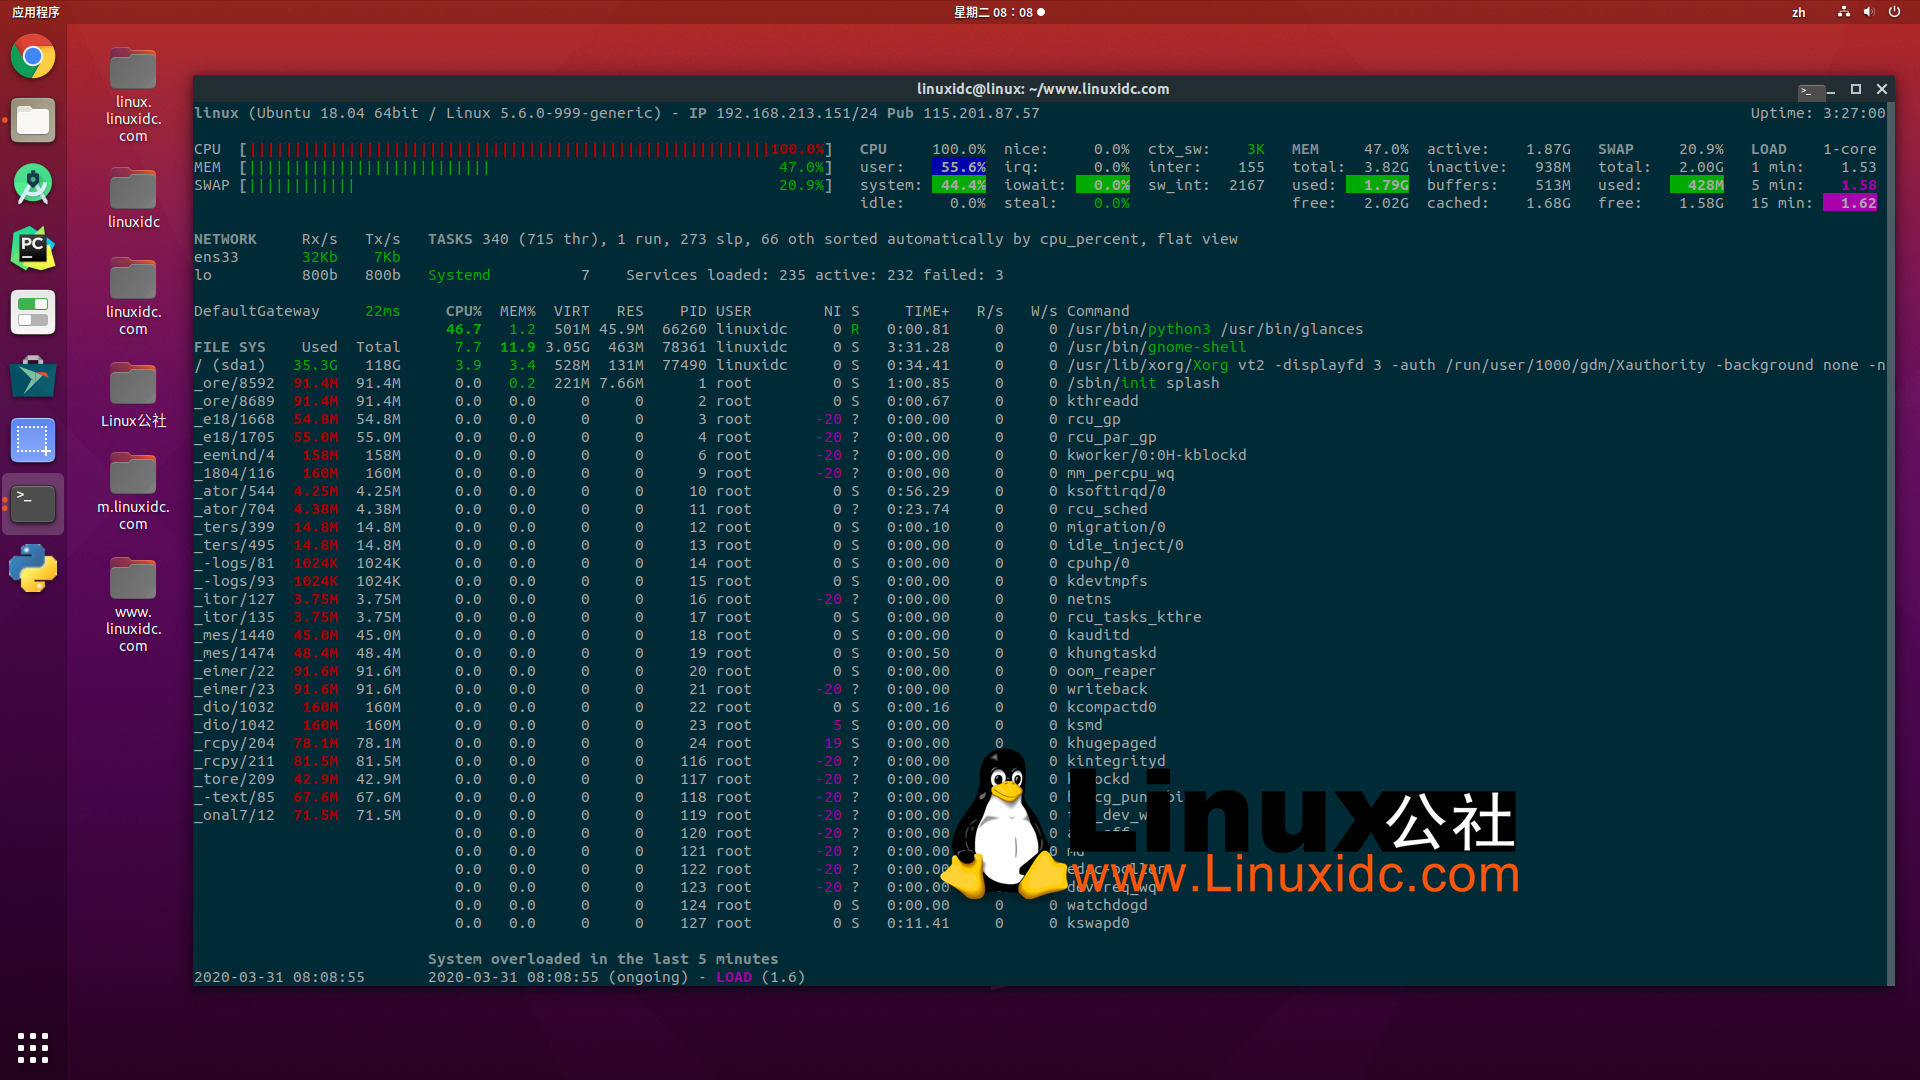Viewport: 1920px width, 1080px height.
Task: Launch the Screenshot tool from the dock
Action: point(33,440)
